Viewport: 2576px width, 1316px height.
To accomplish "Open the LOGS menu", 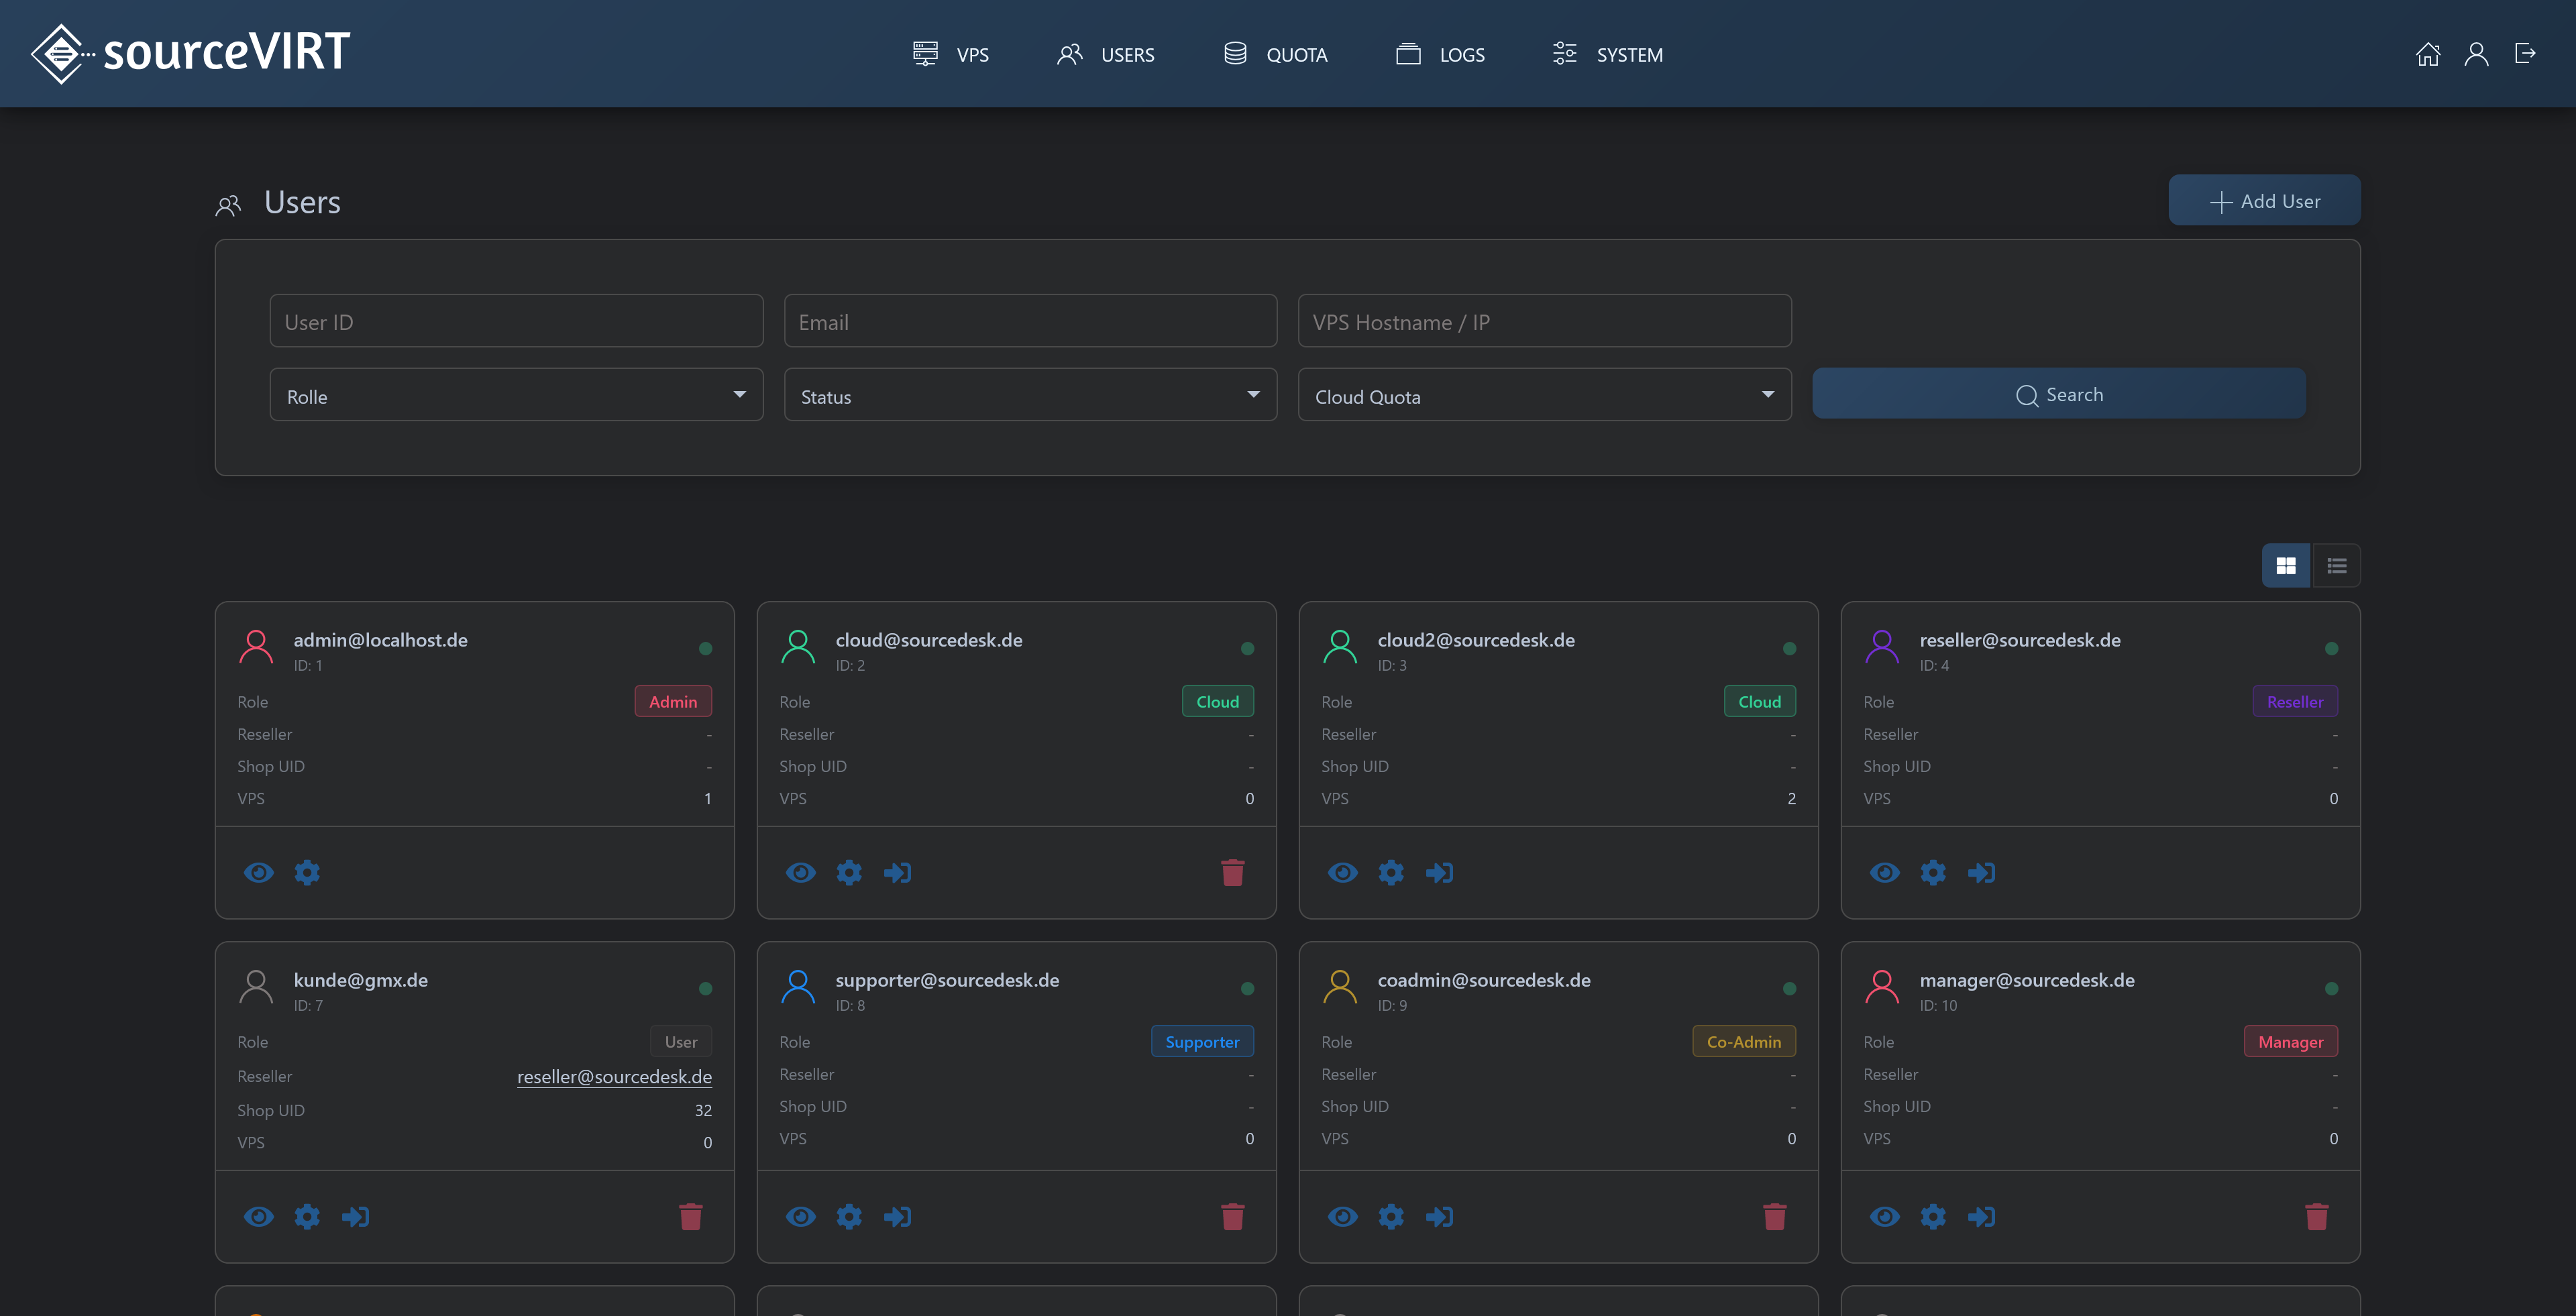I will pyautogui.click(x=1440, y=54).
